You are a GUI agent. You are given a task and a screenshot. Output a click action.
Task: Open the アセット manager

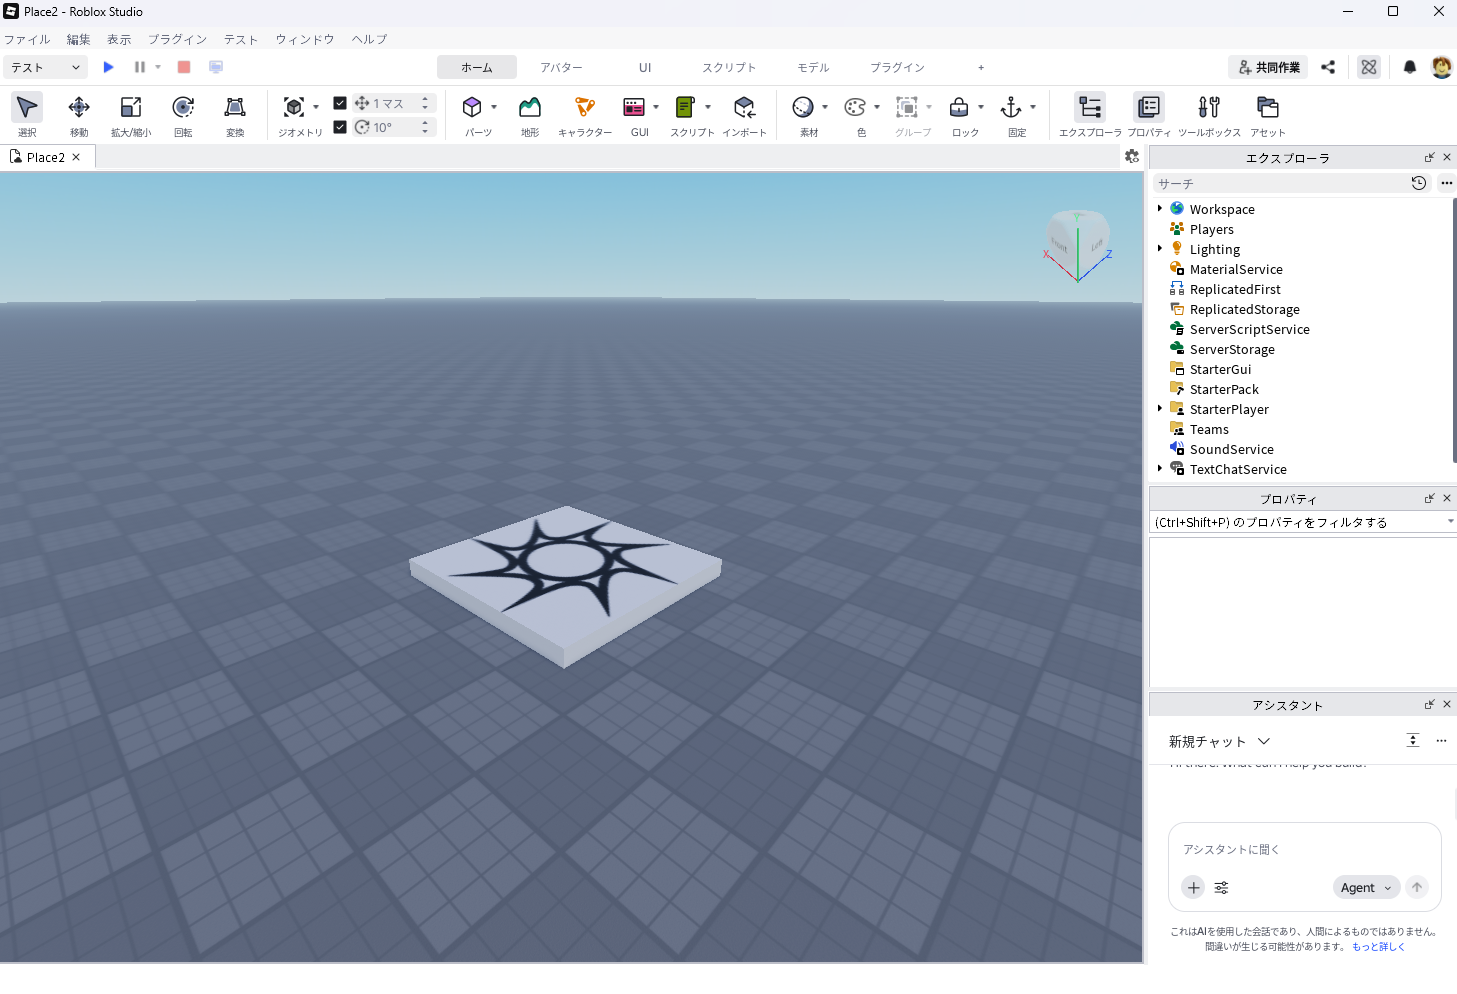click(1267, 114)
